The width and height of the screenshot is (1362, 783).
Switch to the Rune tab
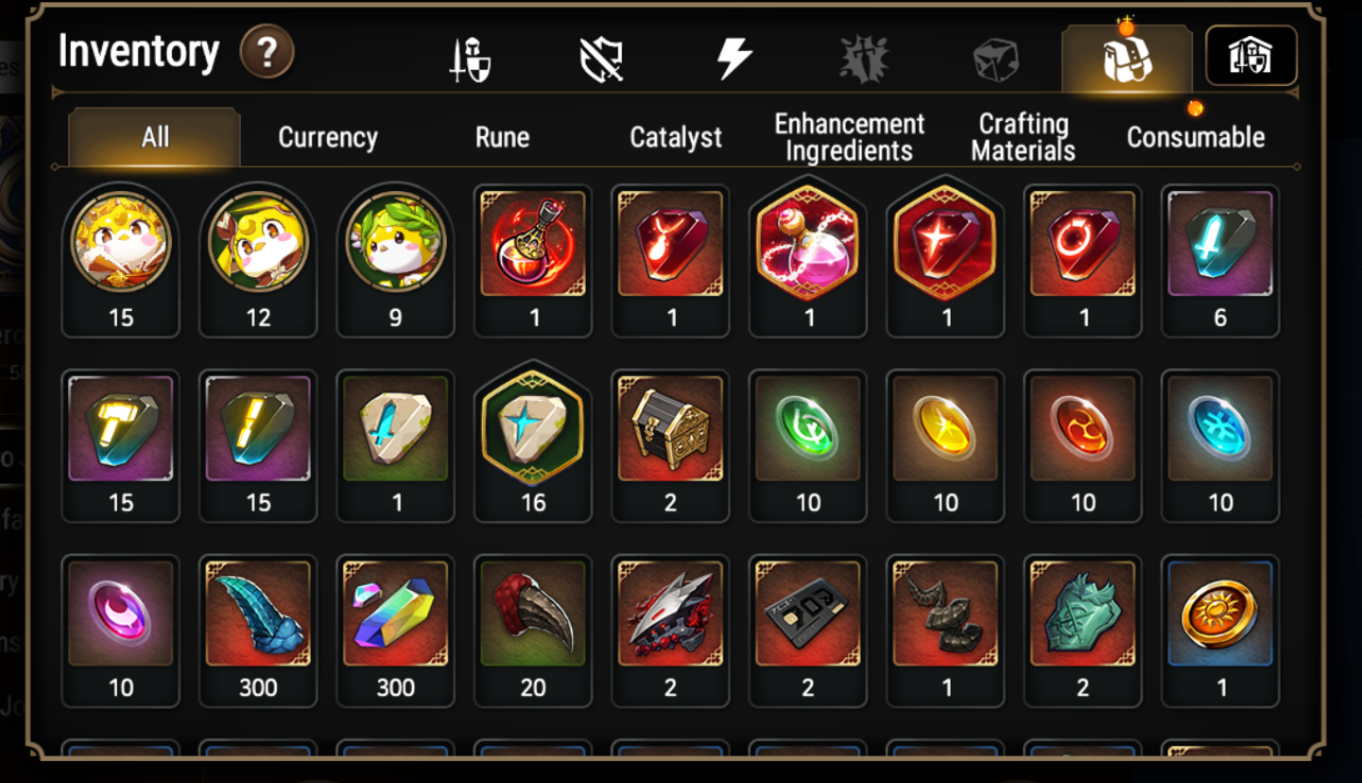(x=502, y=137)
